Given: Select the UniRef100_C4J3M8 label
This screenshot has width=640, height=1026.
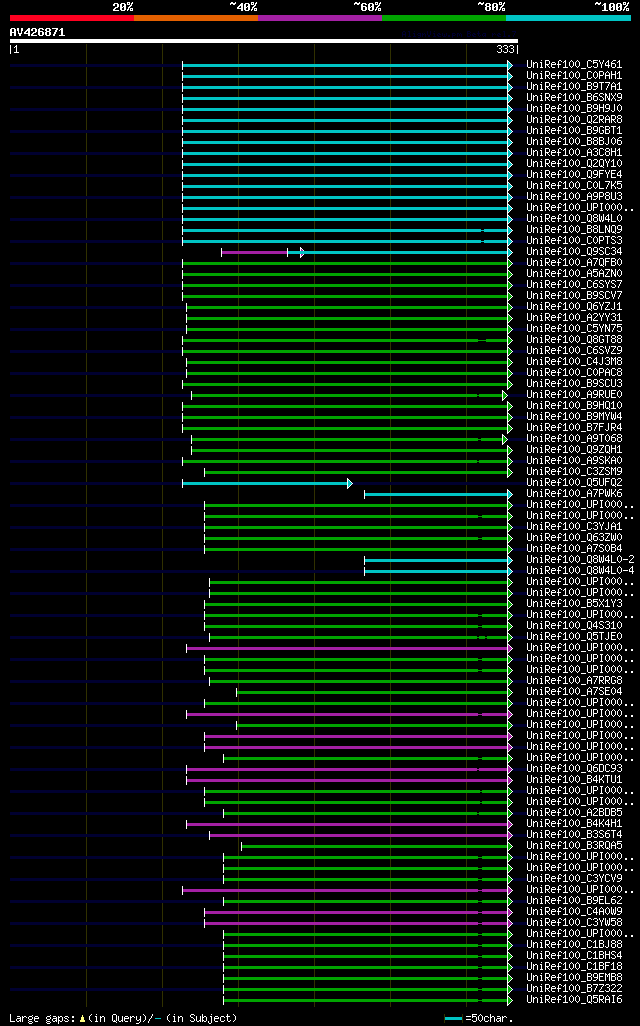Looking at the screenshot, I should click(574, 362).
